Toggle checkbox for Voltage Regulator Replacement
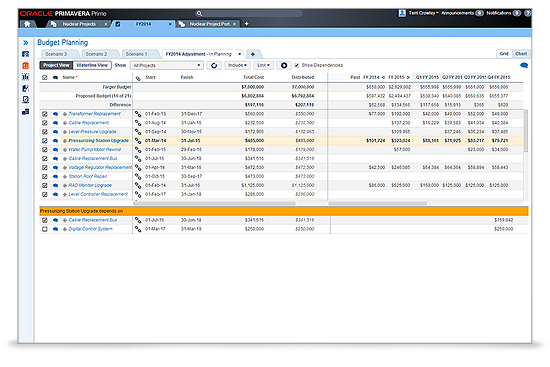 45,167
